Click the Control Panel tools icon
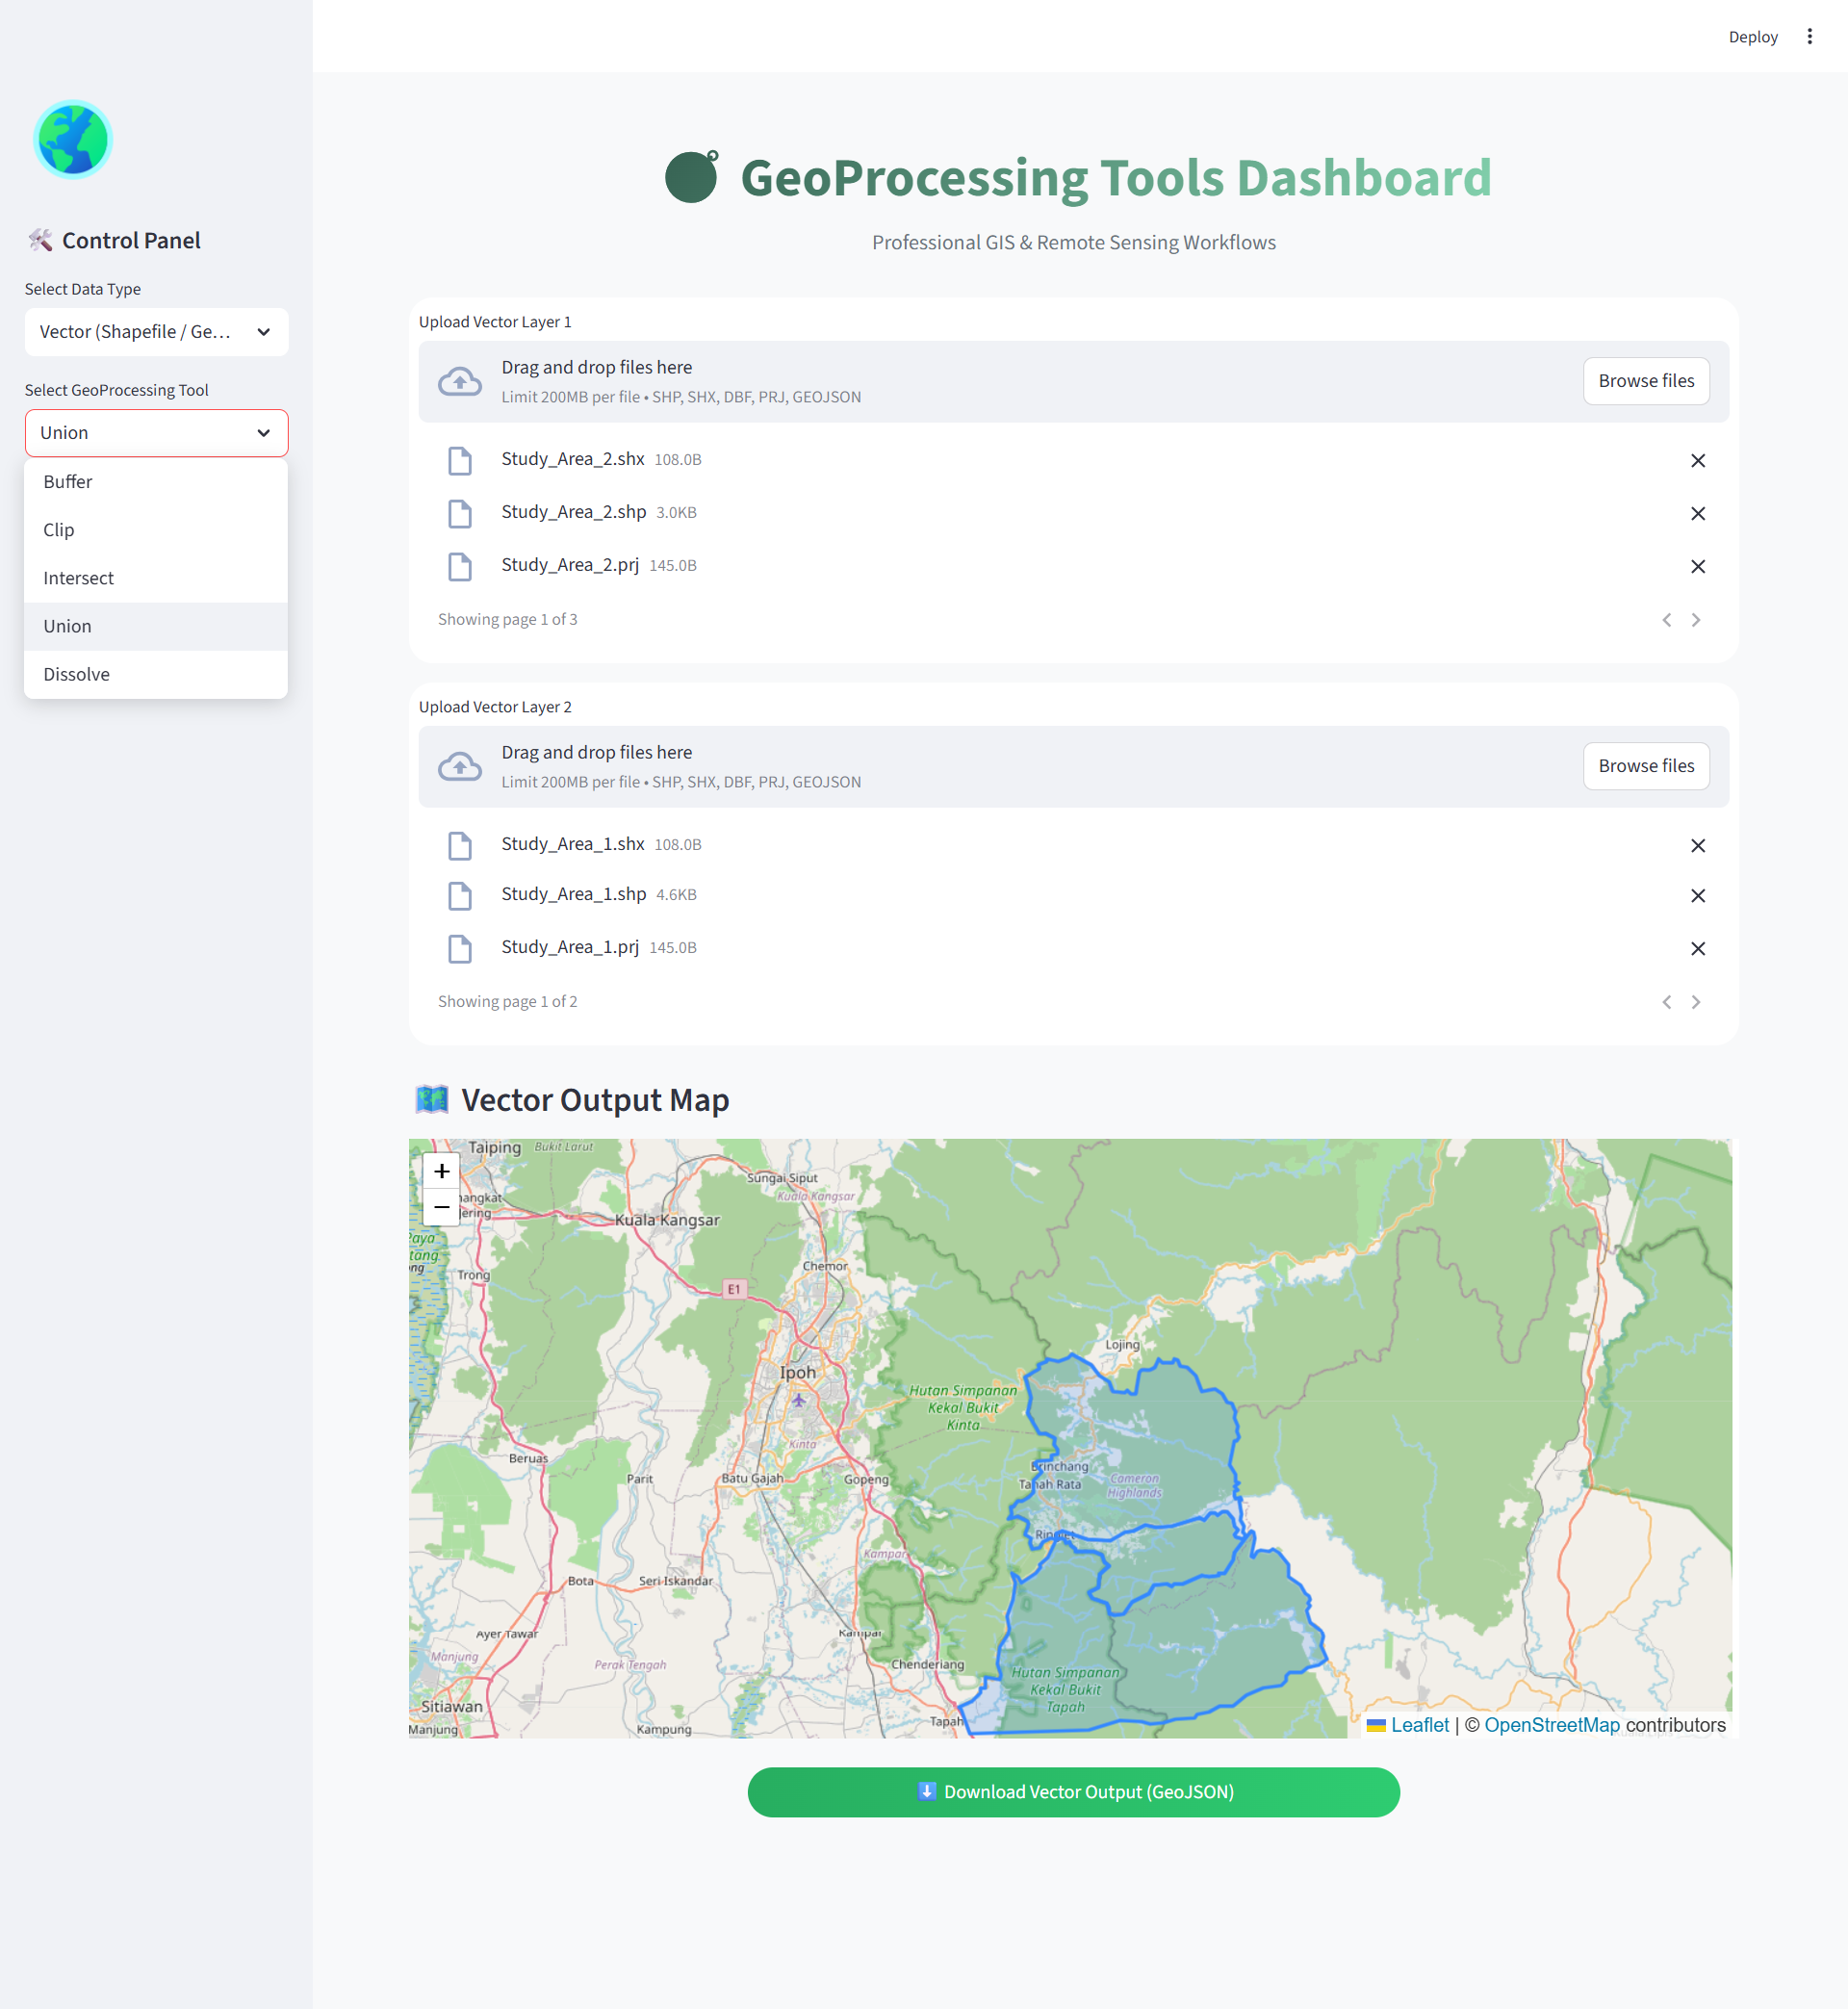 [39, 240]
